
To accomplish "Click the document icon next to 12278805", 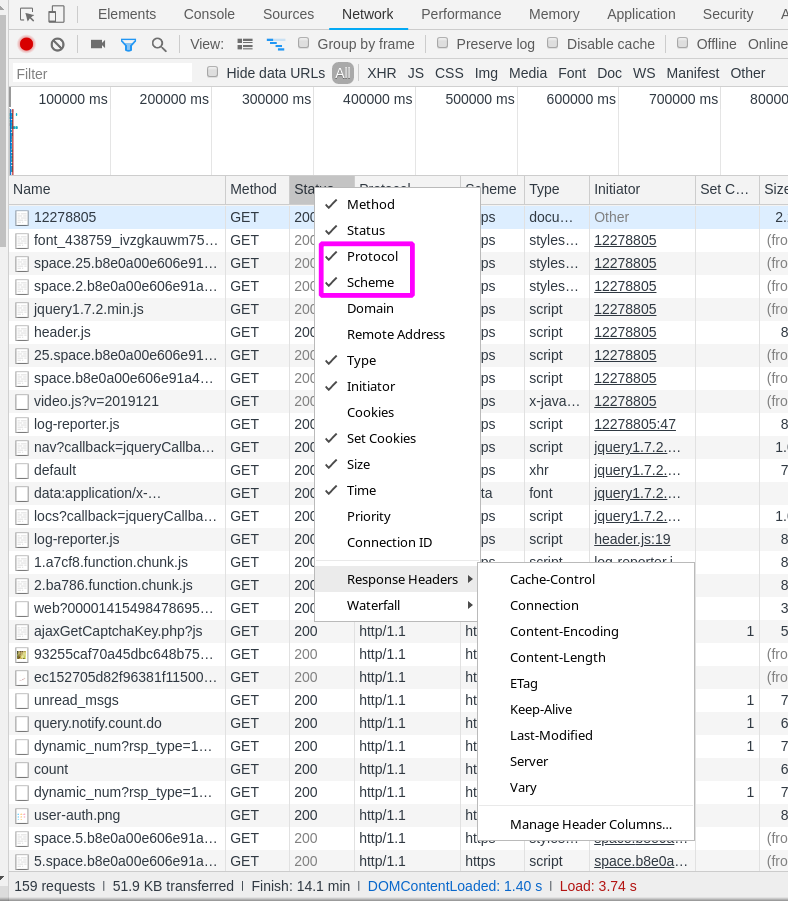I will point(22,218).
